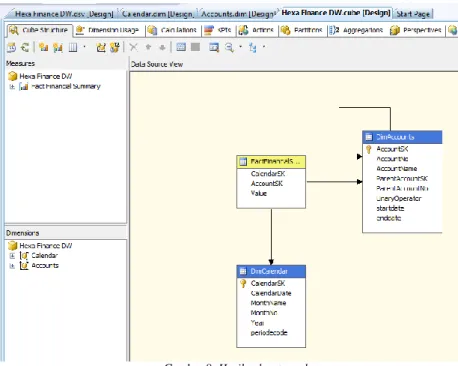Click the Find Table toolbar icon

[214, 47]
